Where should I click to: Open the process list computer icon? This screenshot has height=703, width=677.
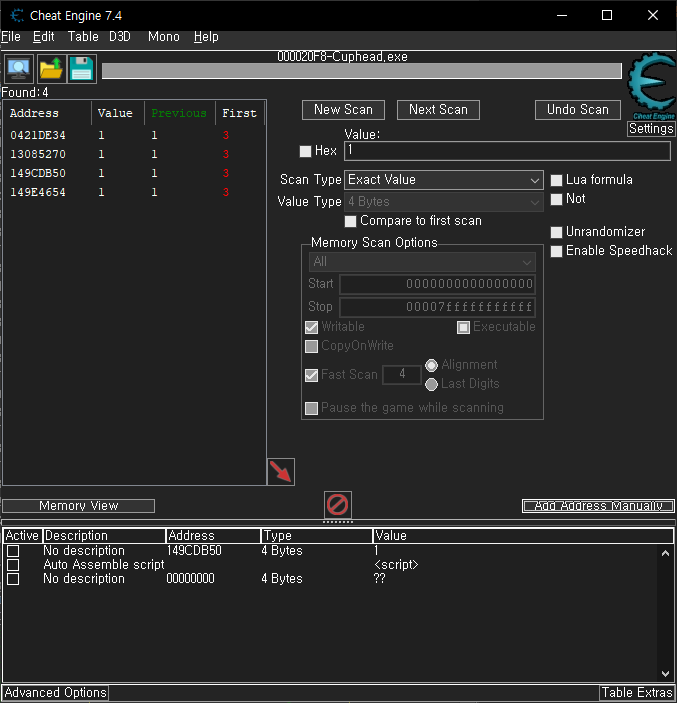pyautogui.click(x=19, y=69)
